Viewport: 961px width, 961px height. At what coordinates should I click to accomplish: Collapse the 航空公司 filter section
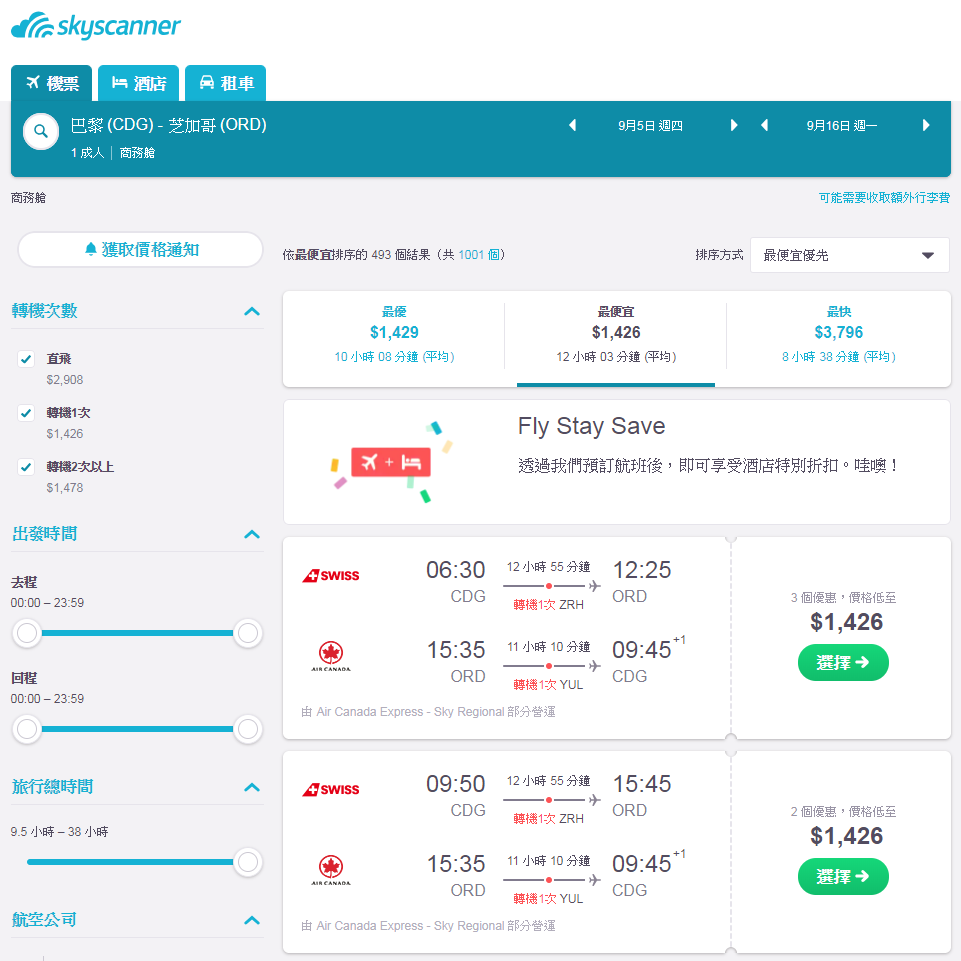[252, 920]
